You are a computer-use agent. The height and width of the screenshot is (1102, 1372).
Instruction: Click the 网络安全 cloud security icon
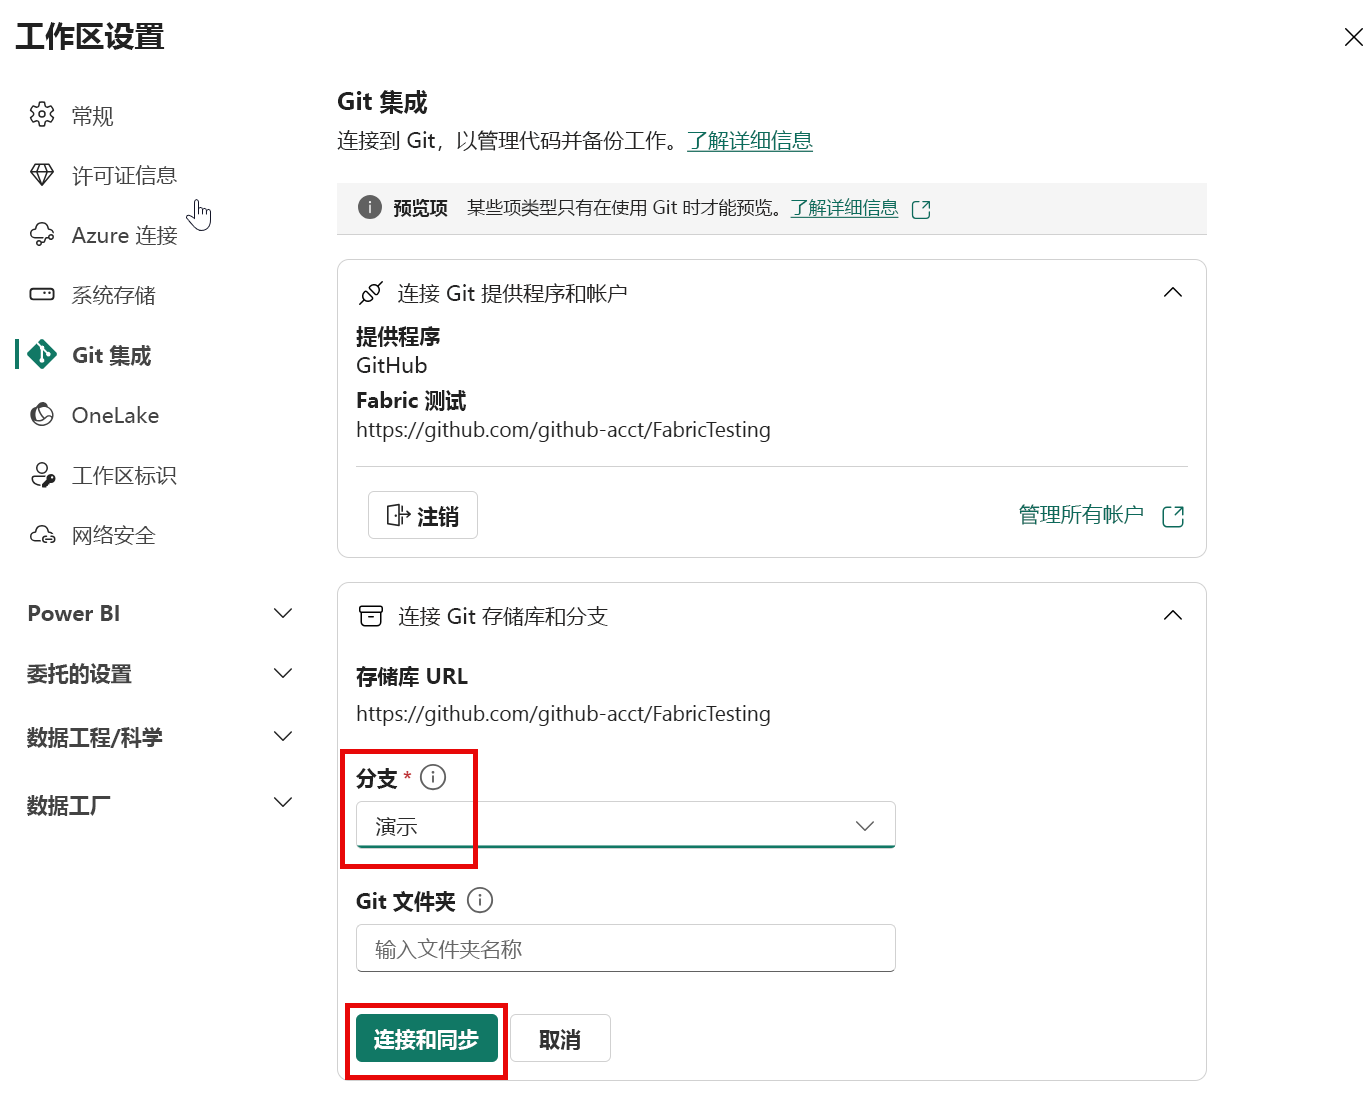41,534
